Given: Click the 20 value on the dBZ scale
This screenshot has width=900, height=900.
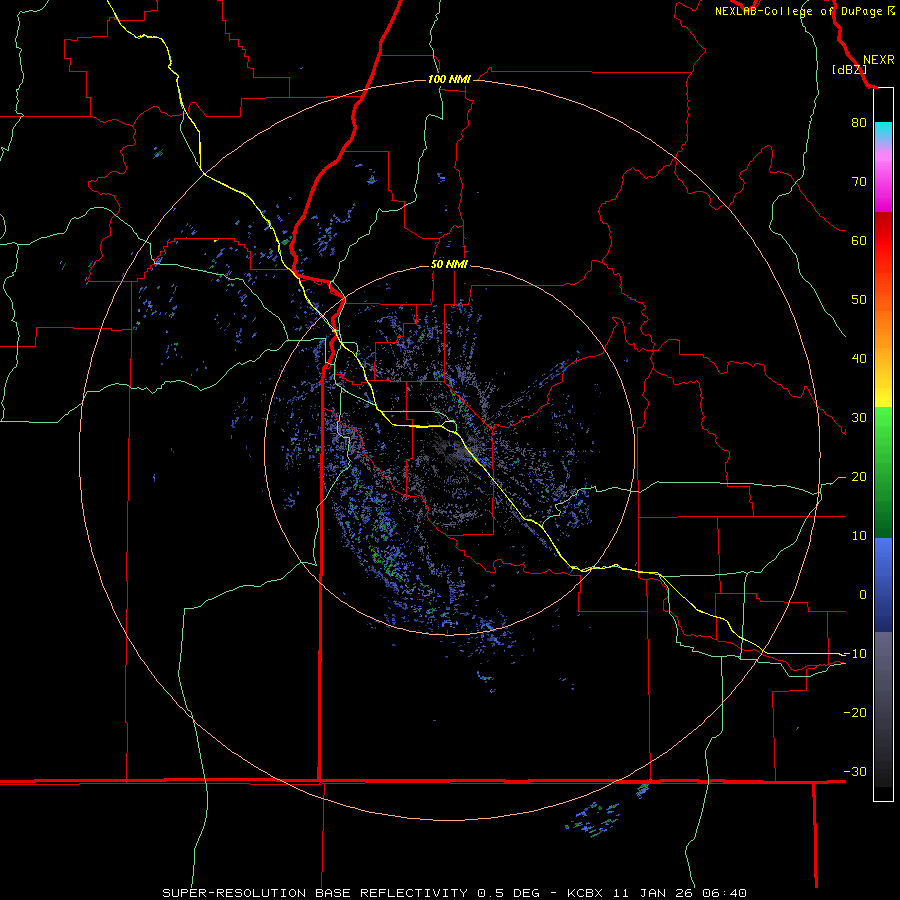Looking at the screenshot, I should click(x=859, y=476).
